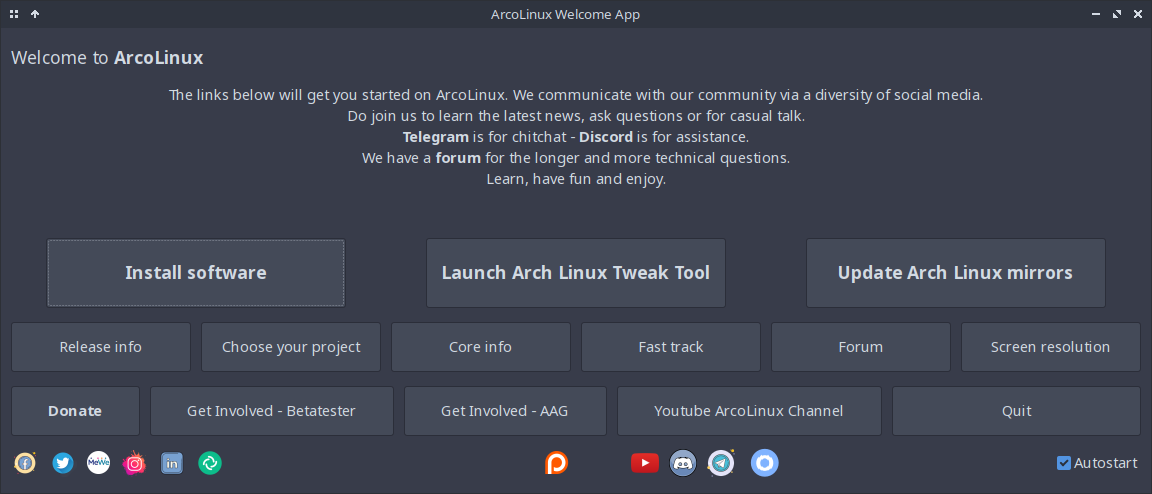The image size is (1152, 494).
Task: Open the Telegram paper plane icon
Action: click(x=721, y=462)
